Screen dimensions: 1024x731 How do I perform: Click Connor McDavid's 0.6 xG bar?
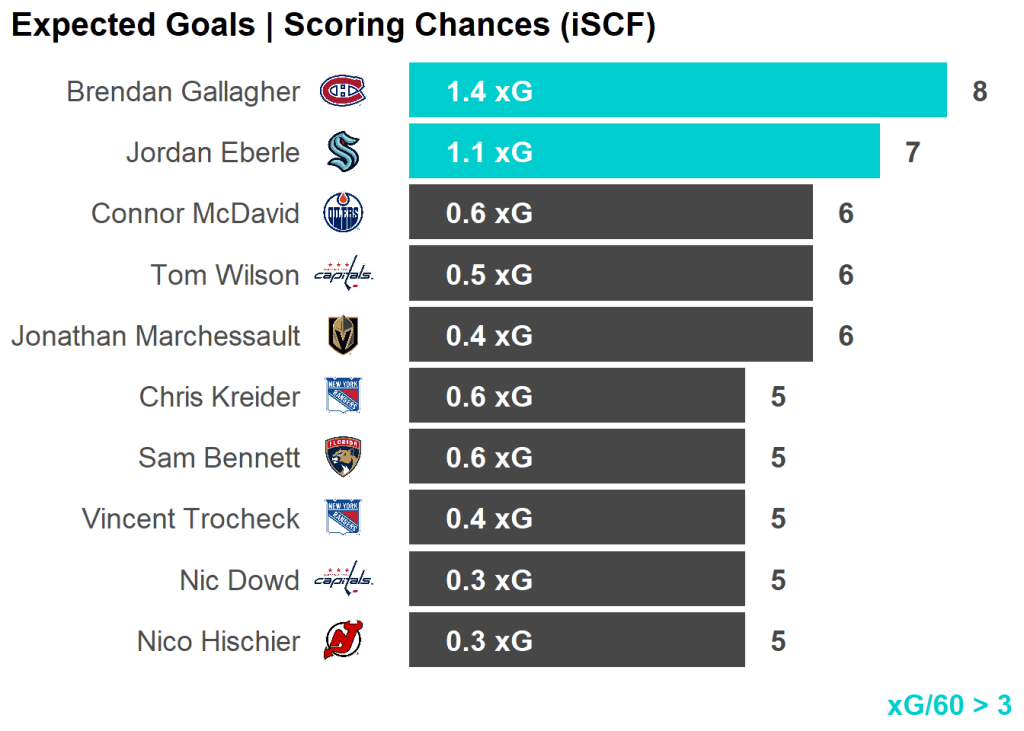610,213
